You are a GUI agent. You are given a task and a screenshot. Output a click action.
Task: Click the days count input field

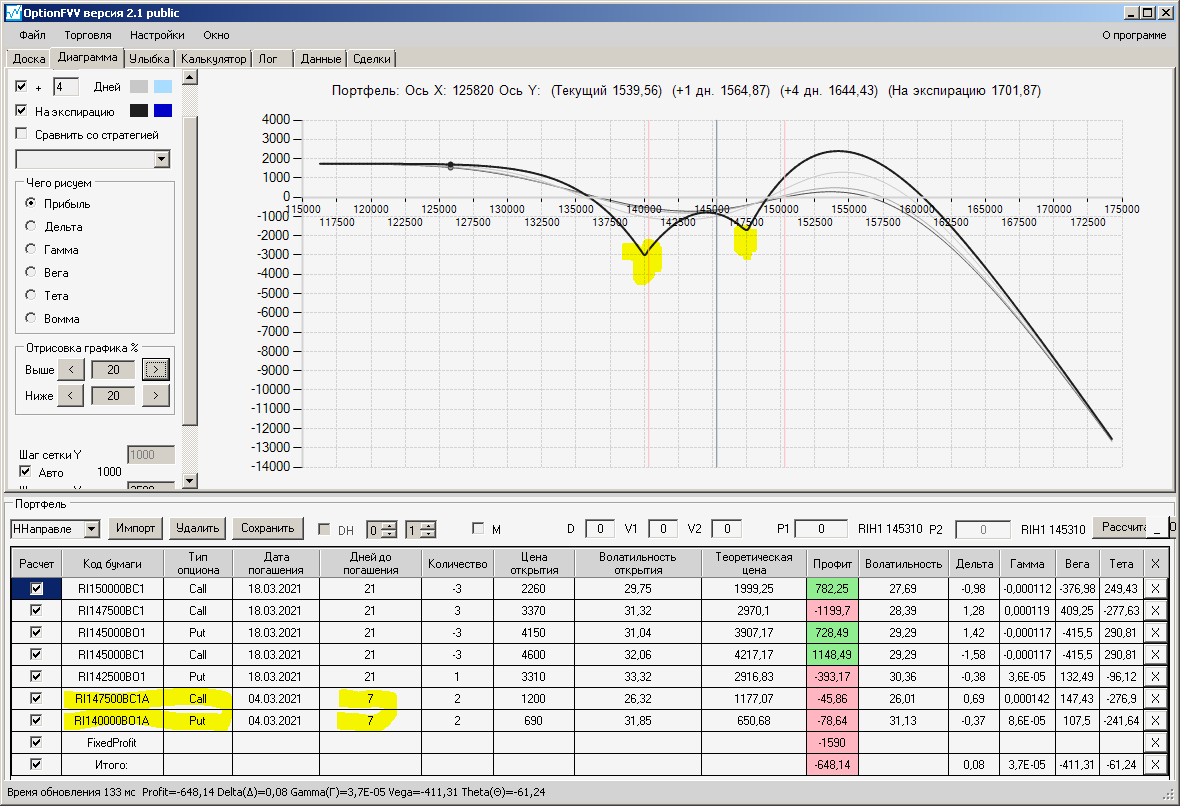coord(65,87)
